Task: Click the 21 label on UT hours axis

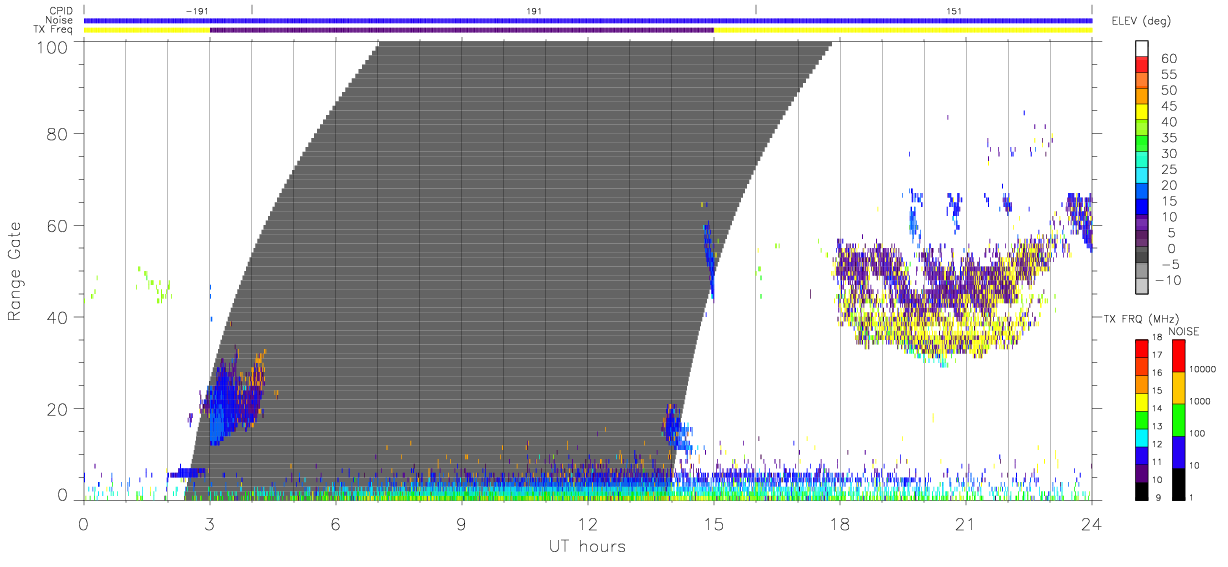Action: click(x=965, y=522)
